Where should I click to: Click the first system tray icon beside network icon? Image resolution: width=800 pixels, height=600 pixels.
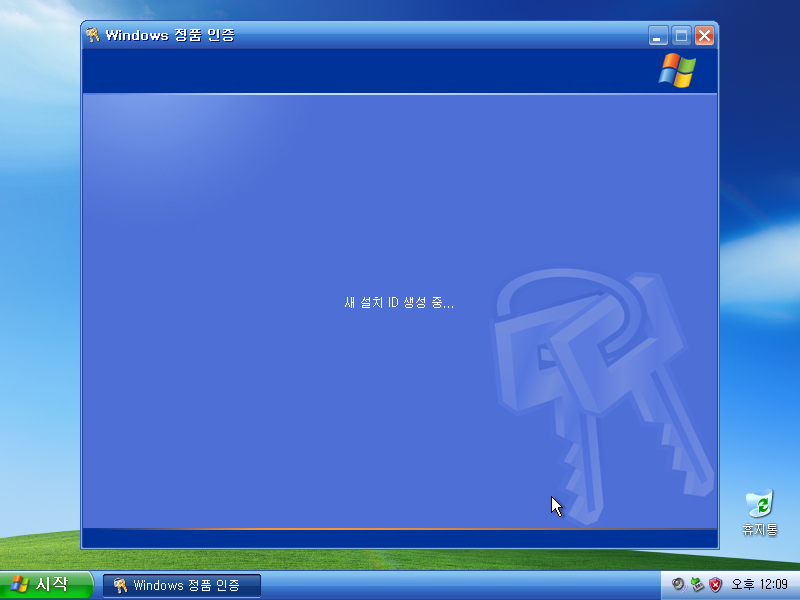[678, 584]
